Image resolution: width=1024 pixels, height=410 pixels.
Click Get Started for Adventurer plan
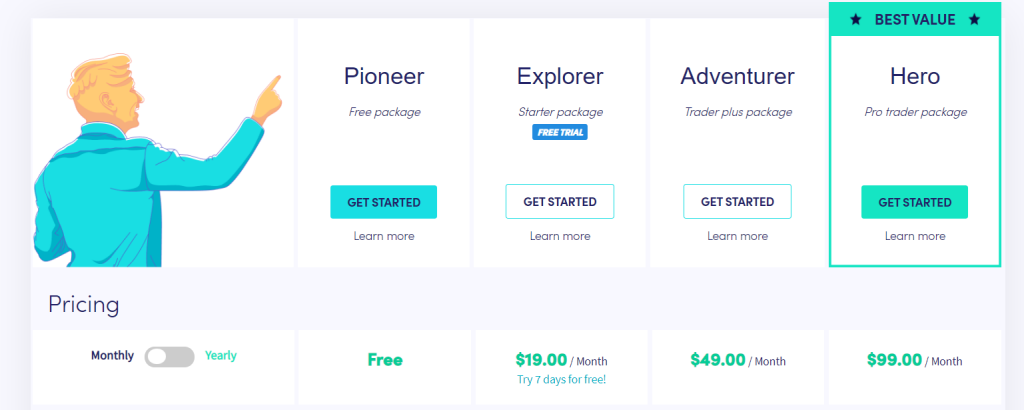(737, 202)
